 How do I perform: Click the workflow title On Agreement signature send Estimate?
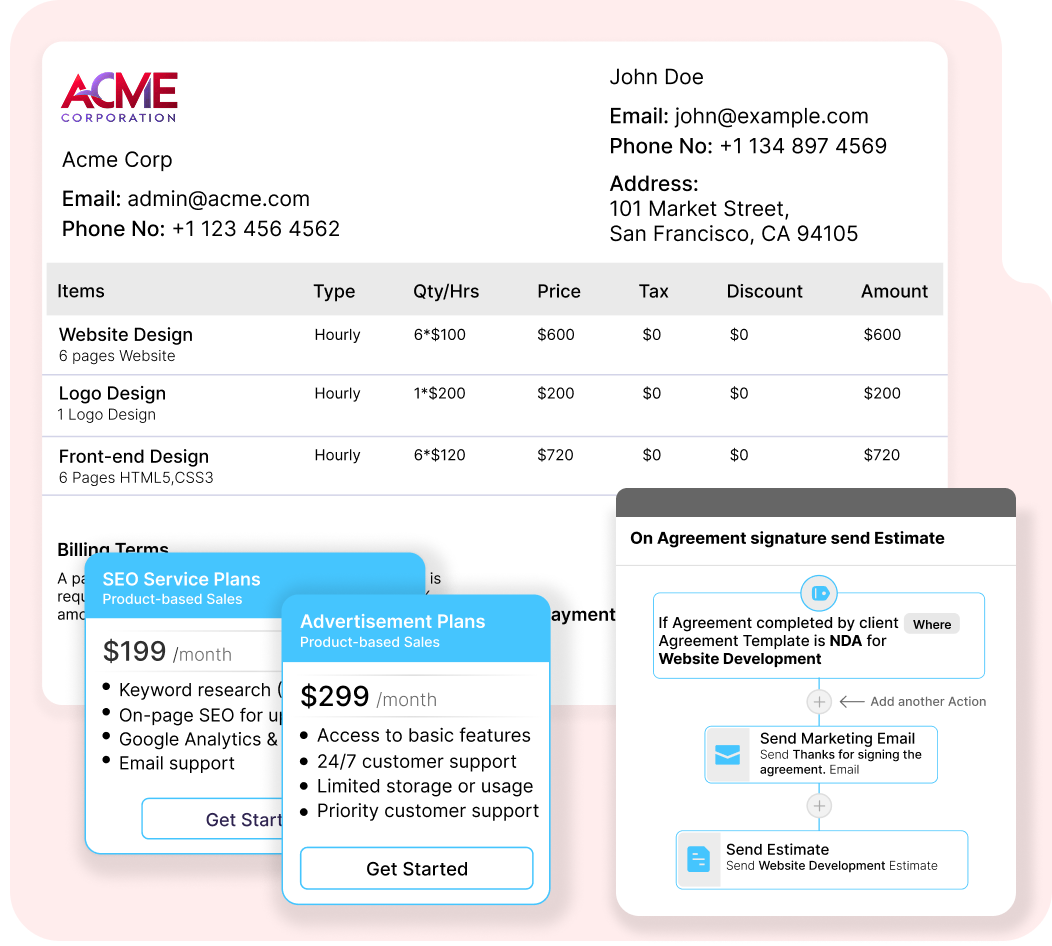point(787,538)
